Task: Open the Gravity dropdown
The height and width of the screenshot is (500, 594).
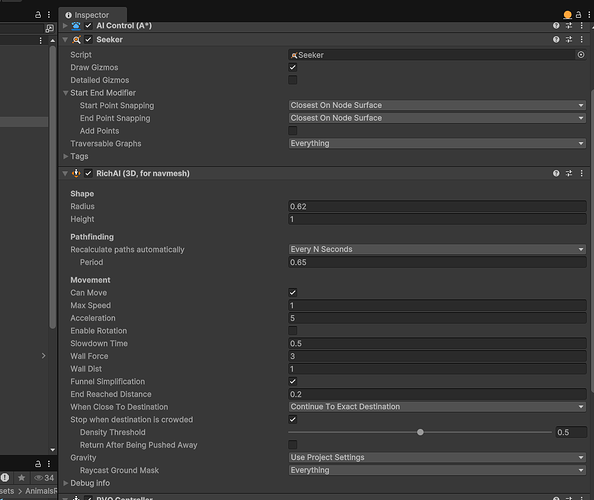Action: 437,458
